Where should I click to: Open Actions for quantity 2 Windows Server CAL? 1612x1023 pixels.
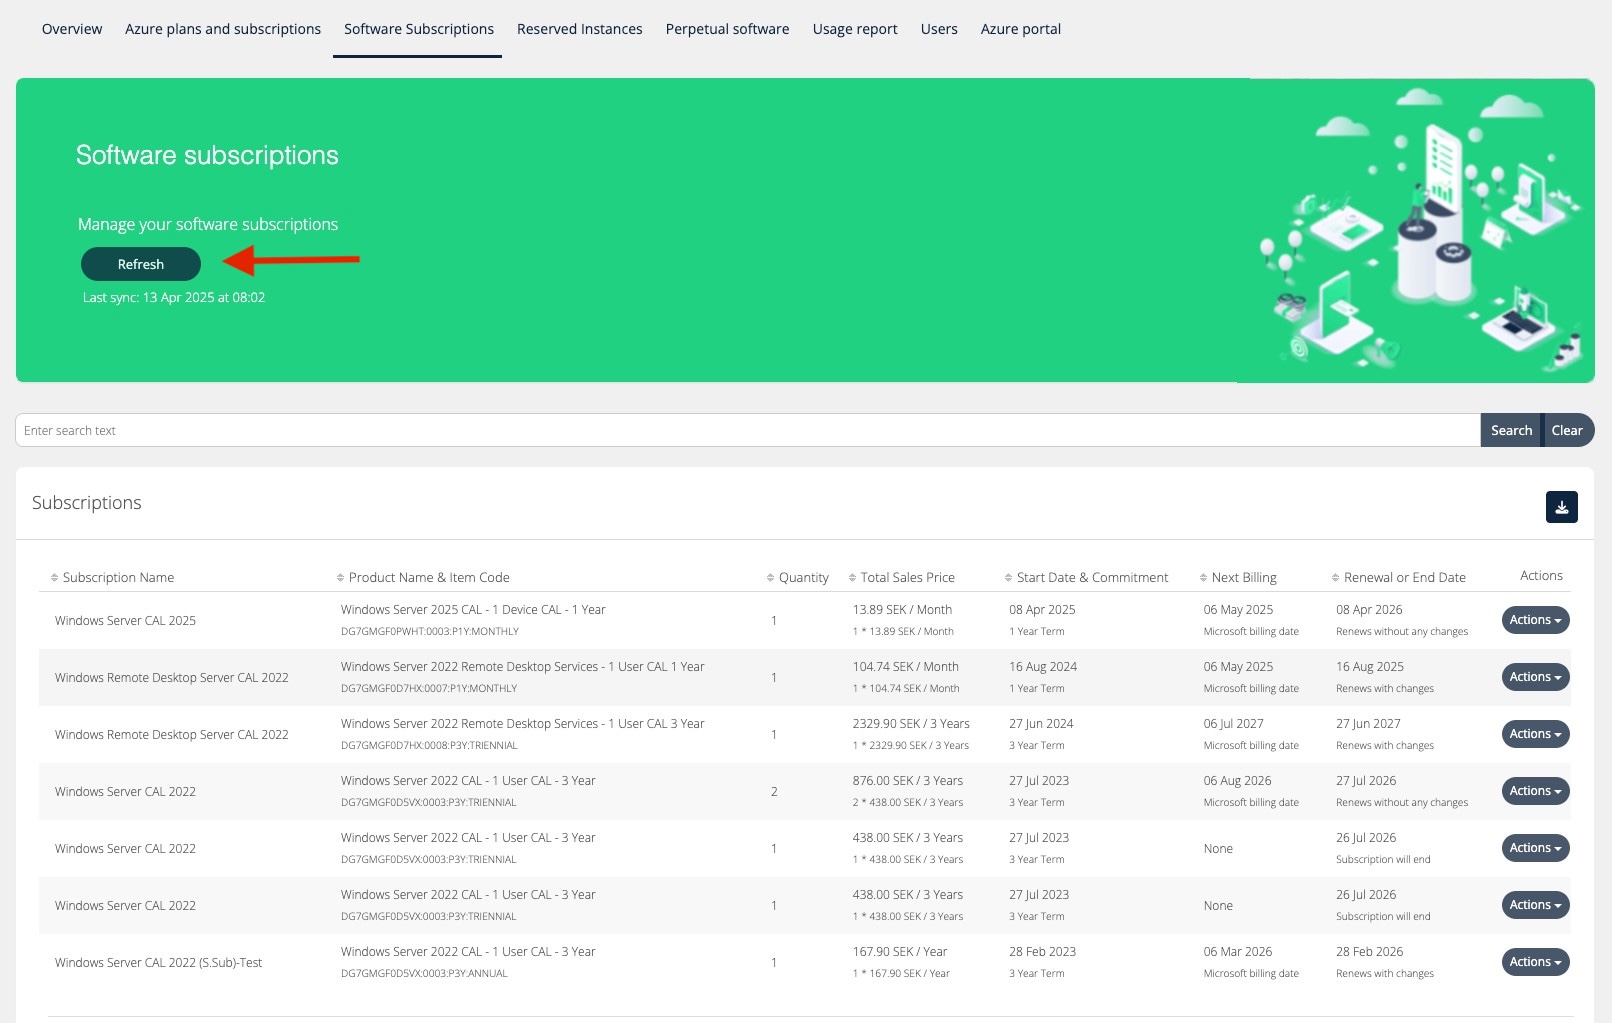[1535, 791]
